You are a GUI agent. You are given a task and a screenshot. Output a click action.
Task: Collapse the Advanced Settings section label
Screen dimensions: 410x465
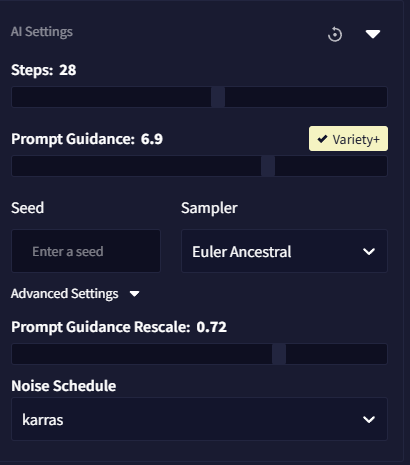64,294
